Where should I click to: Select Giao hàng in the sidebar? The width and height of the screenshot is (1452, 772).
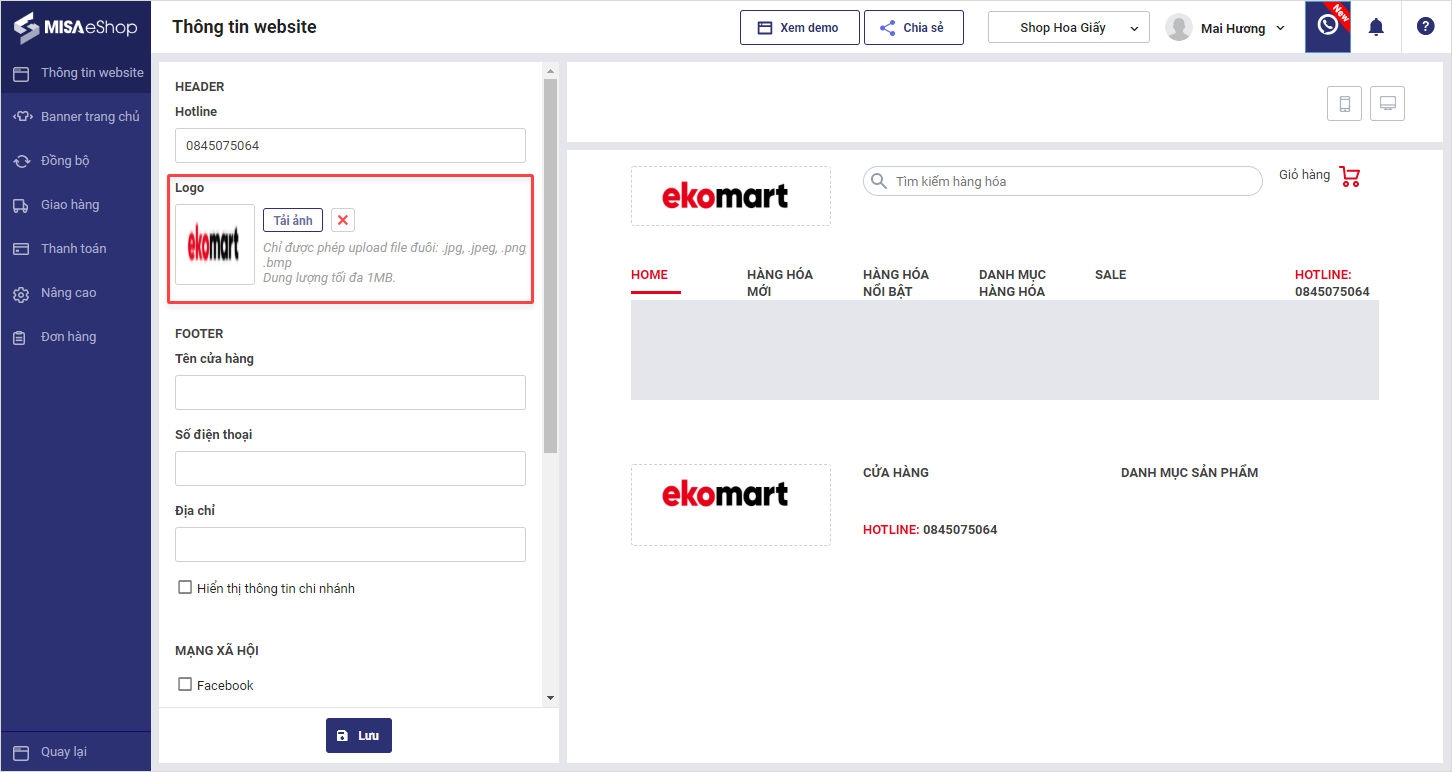point(76,205)
